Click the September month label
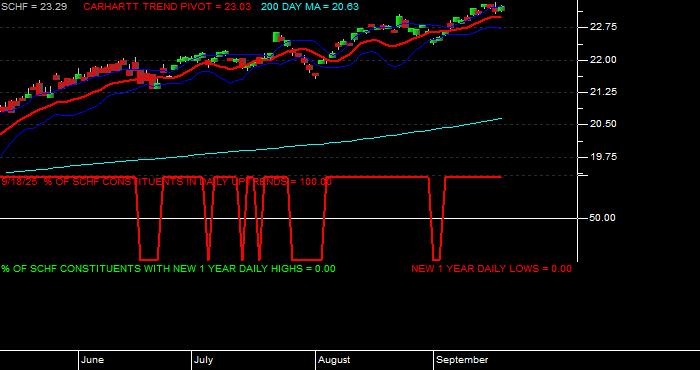 [x=462, y=360]
